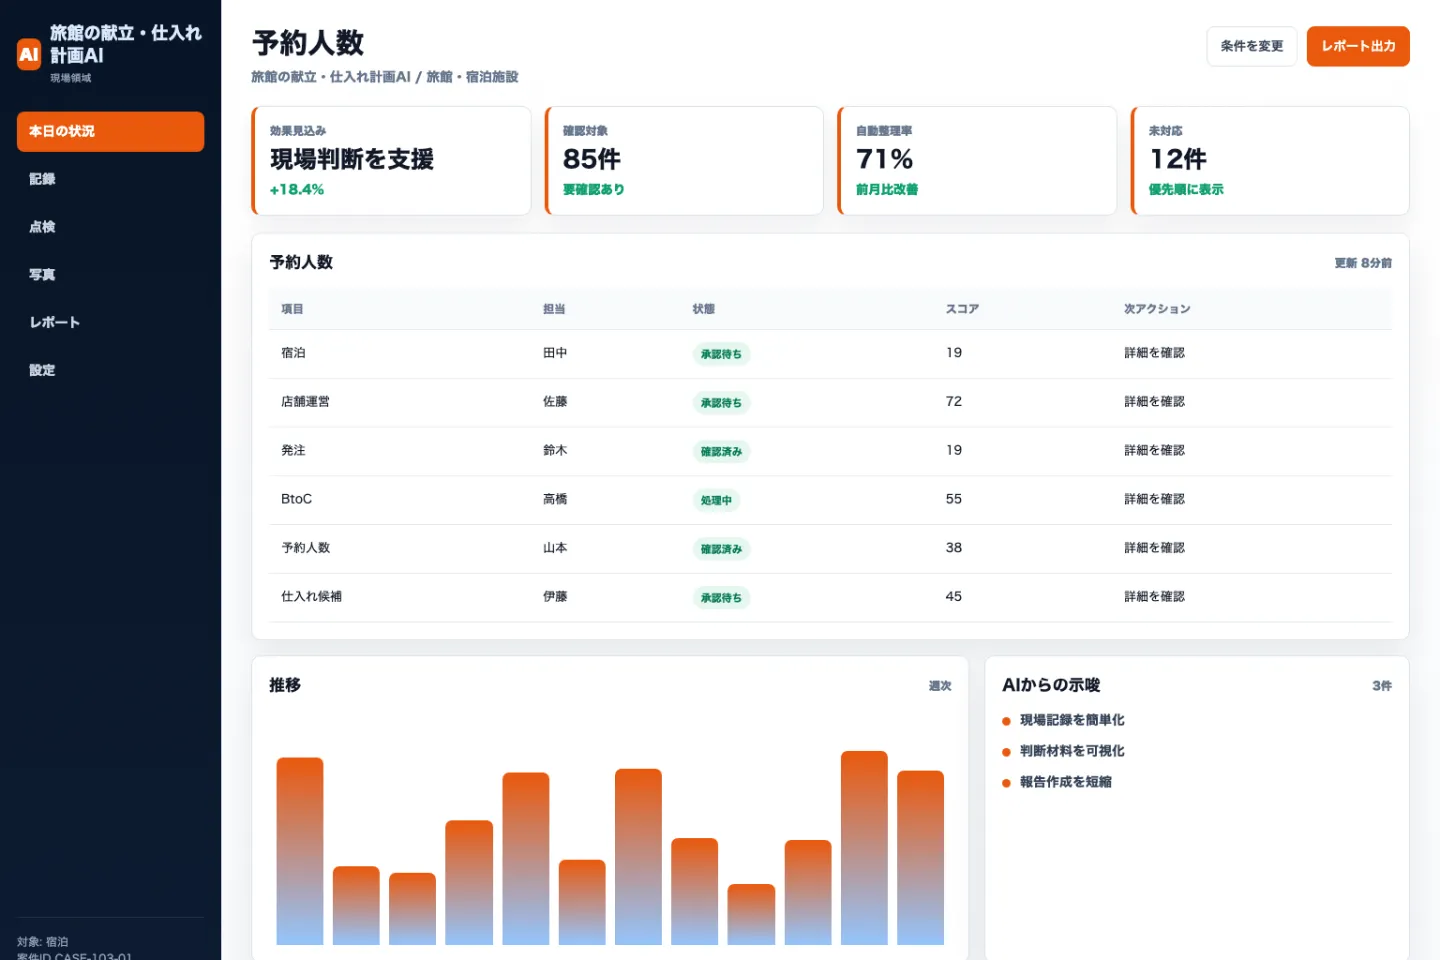Click the 現場記録を簡単化 suggestion

[1072, 720]
